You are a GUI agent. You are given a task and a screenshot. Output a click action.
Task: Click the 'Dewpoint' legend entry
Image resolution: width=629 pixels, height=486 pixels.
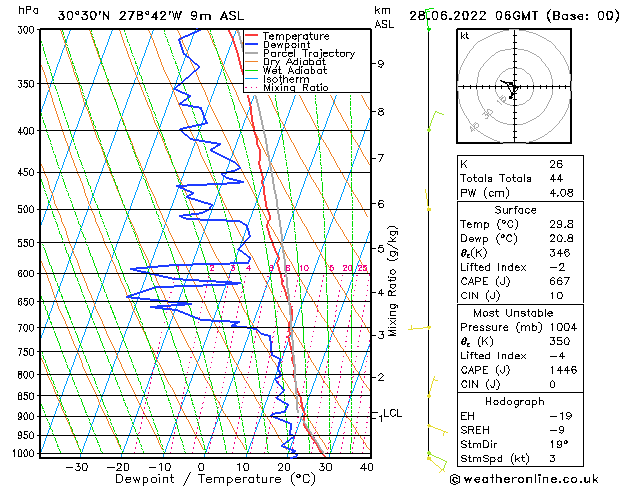point(286,45)
